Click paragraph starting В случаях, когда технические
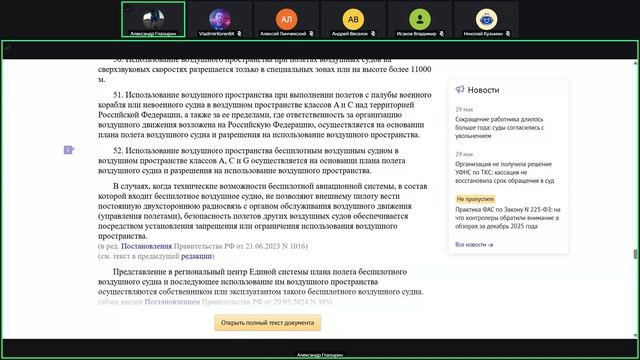 [262, 211]
